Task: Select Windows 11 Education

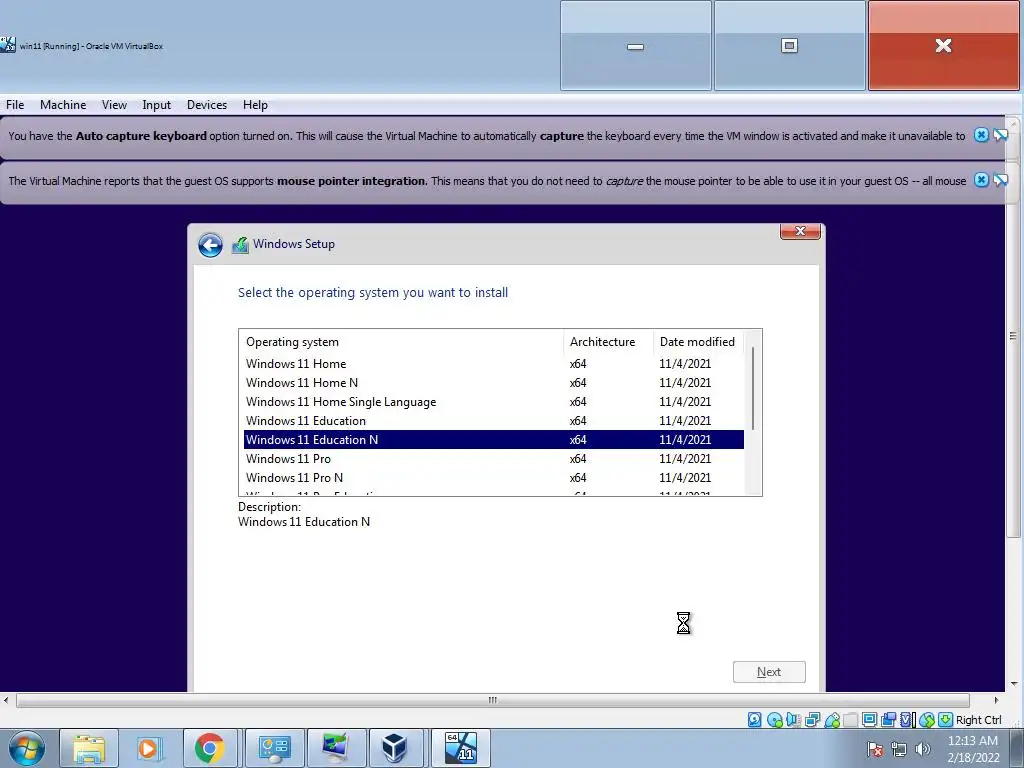Action: point(494,421)
